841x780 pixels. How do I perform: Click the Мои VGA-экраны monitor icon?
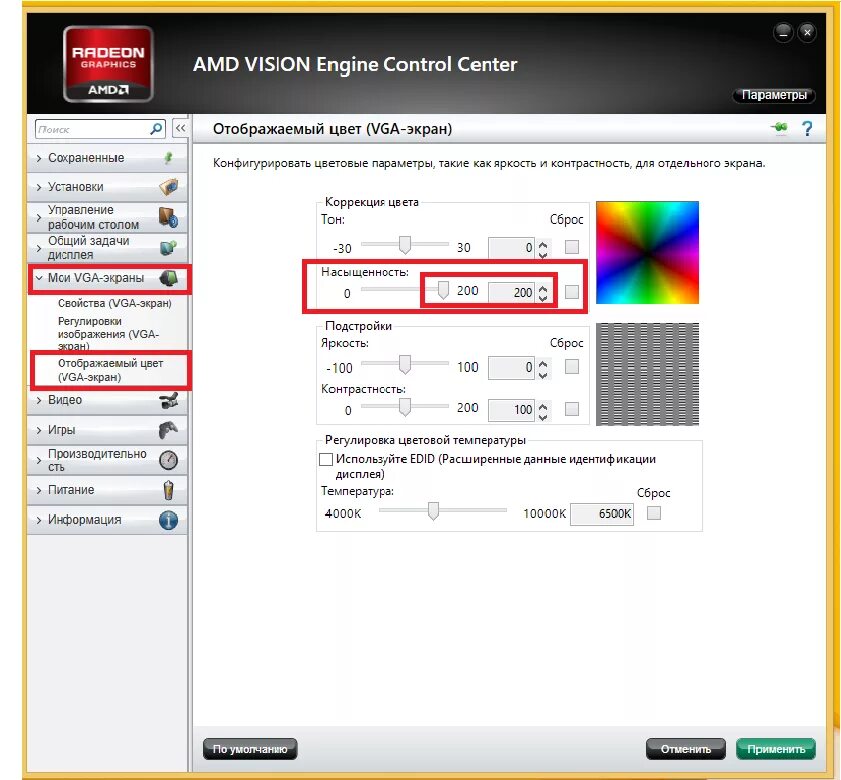click(168, 278)
